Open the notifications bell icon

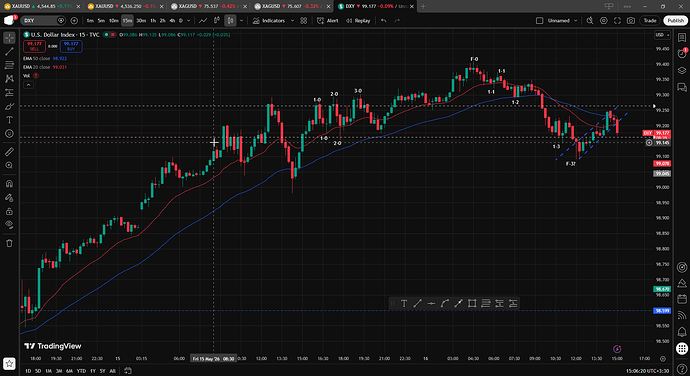point(682,331)
